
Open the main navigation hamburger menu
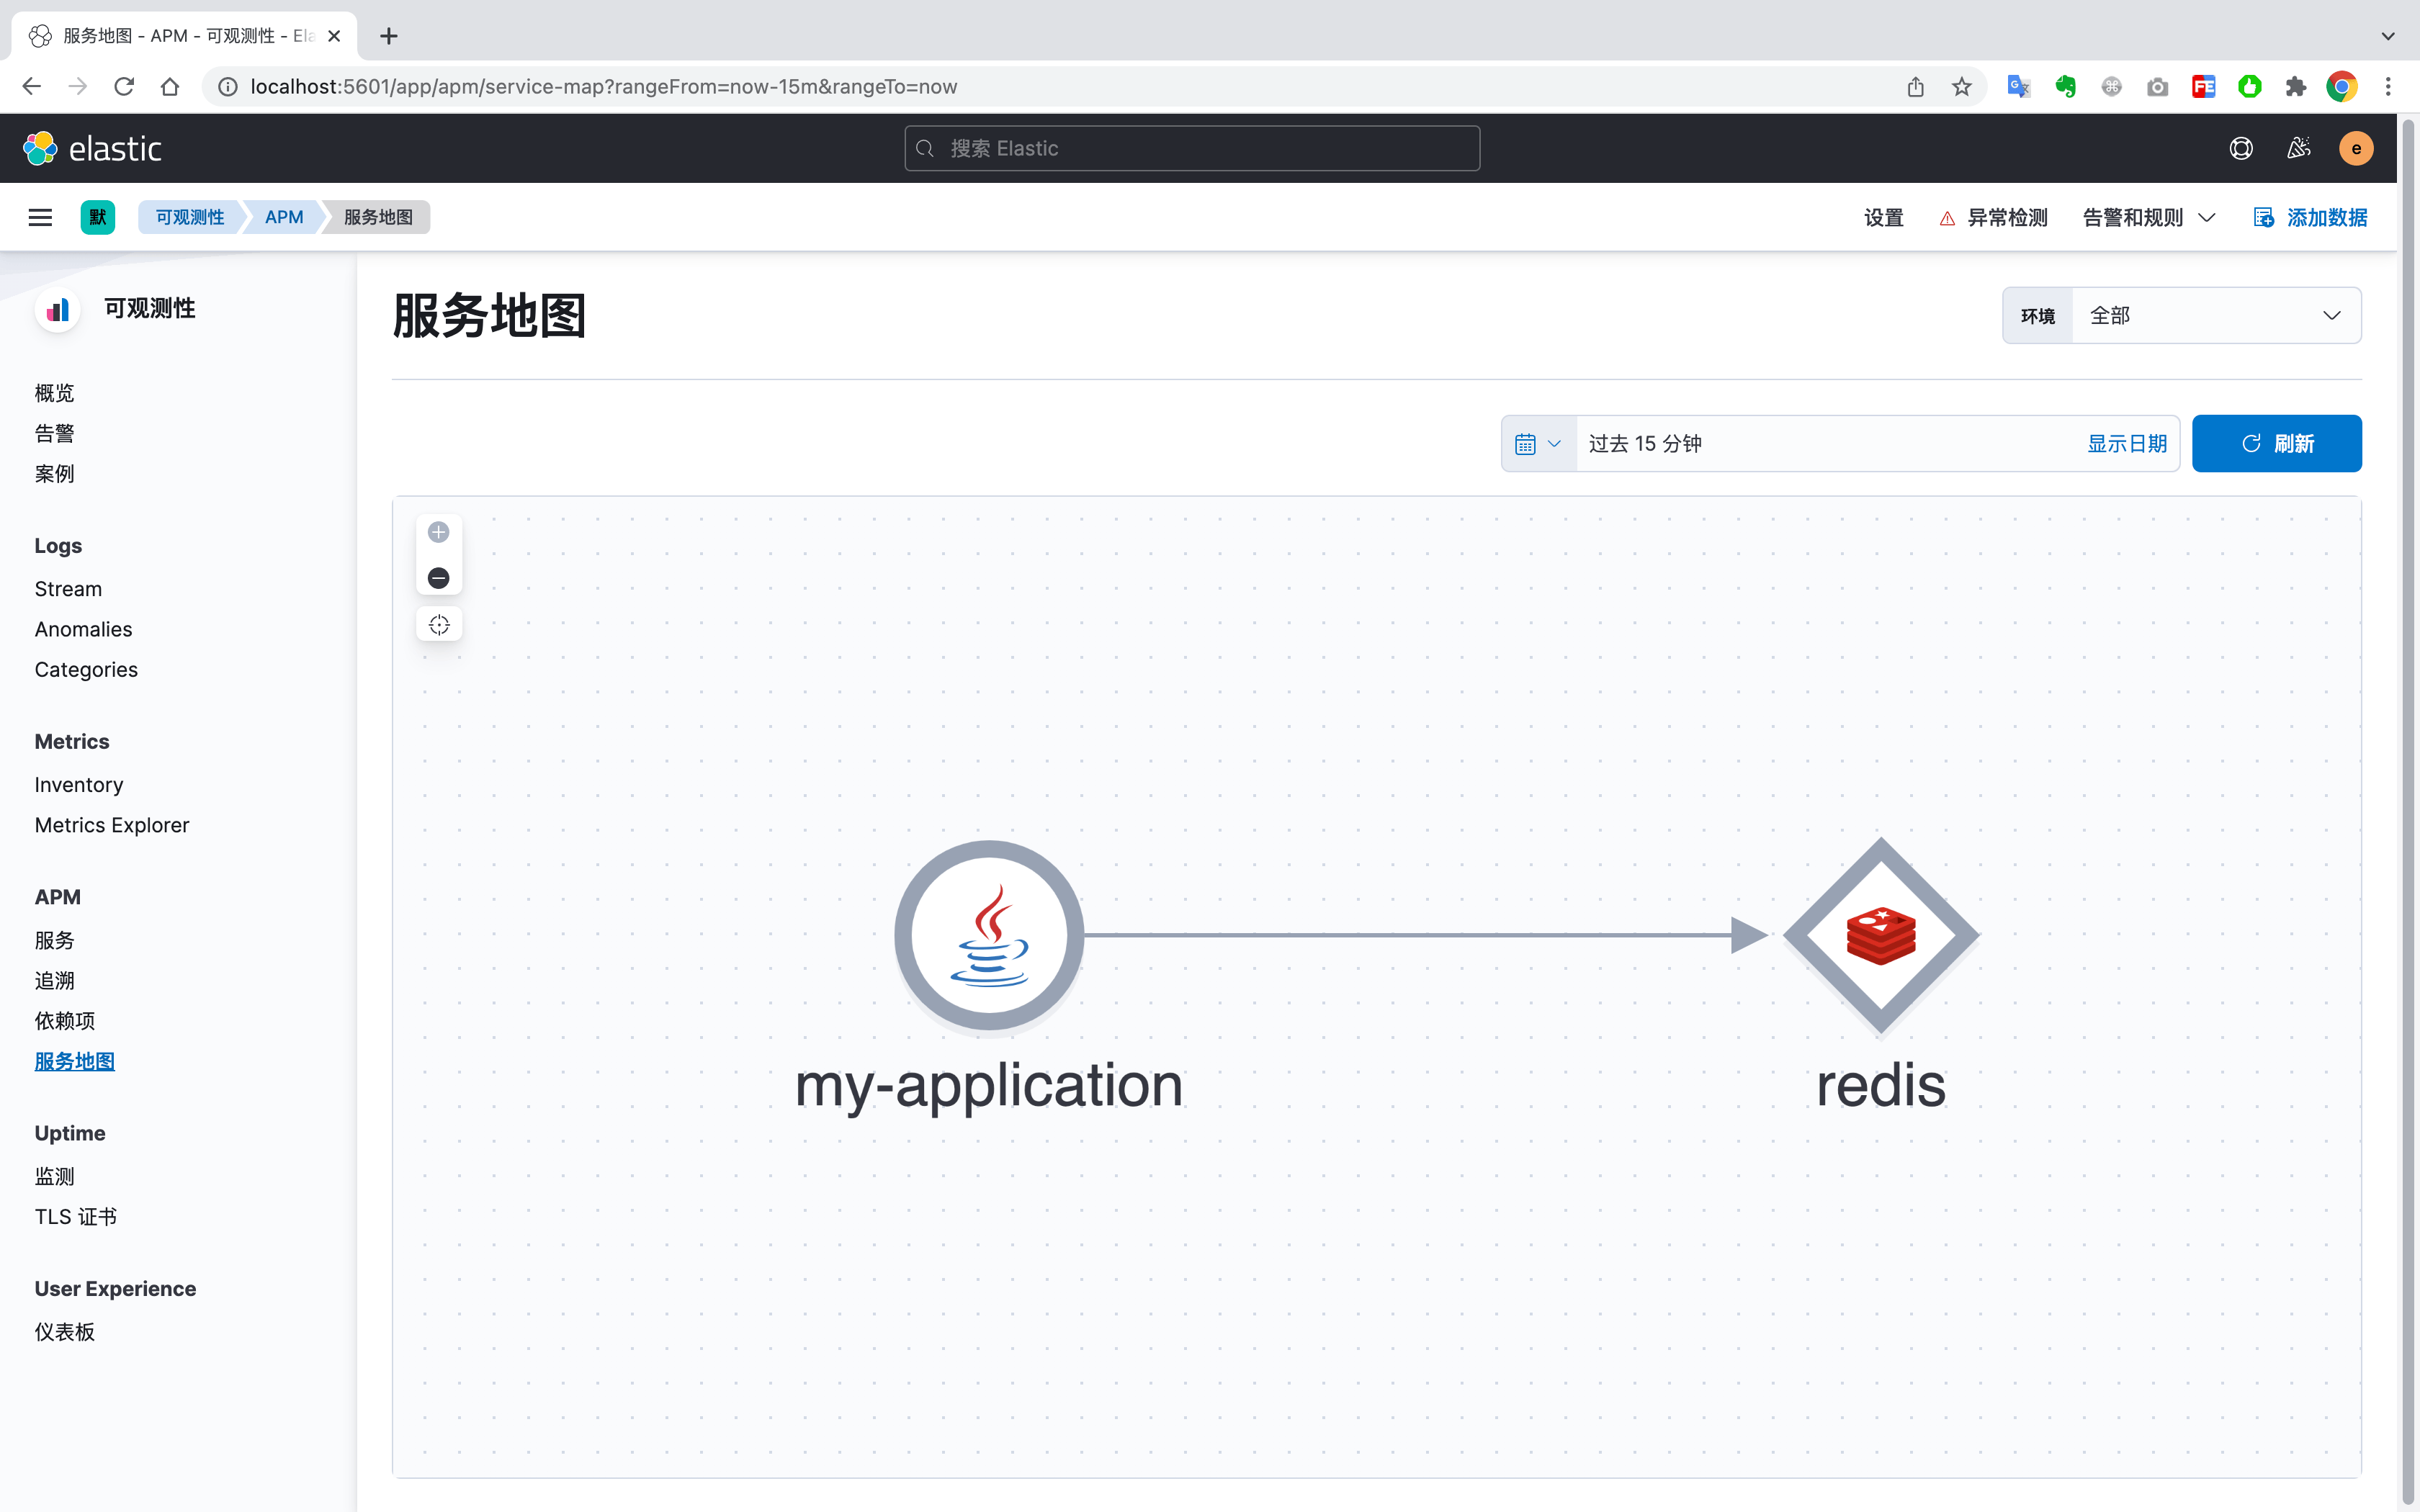[40, 217]
